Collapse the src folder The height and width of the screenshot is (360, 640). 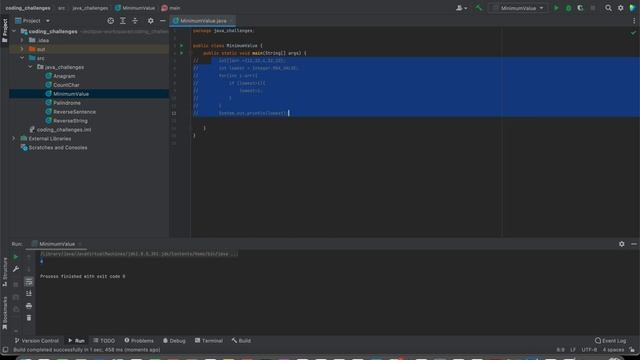pyautogui.click(x=22, y=58)
